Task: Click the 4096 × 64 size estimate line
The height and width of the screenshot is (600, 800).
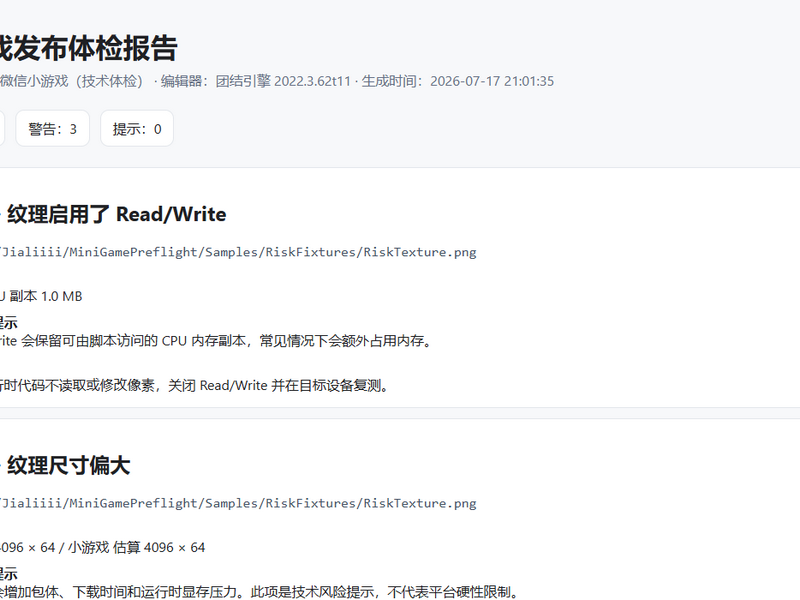Action: point(103,547)
